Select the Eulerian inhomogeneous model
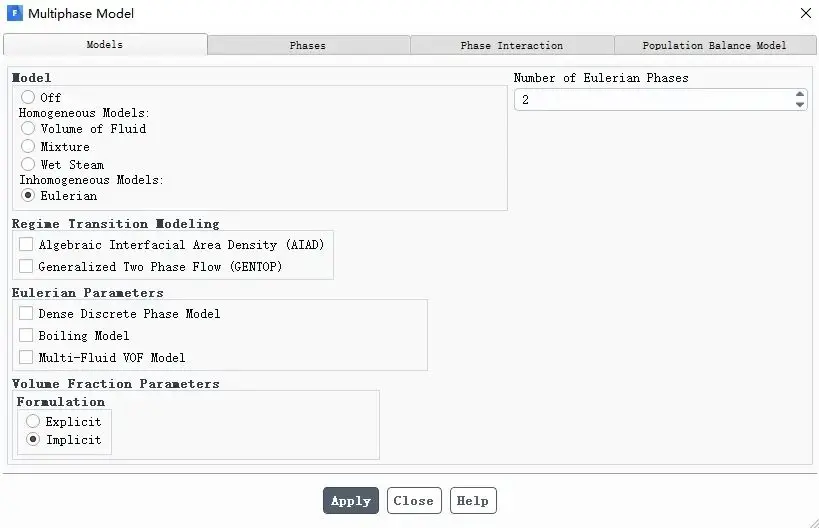The width and height of the screenshot is (819, 528). pyautogui.click(x=28, y=195)
